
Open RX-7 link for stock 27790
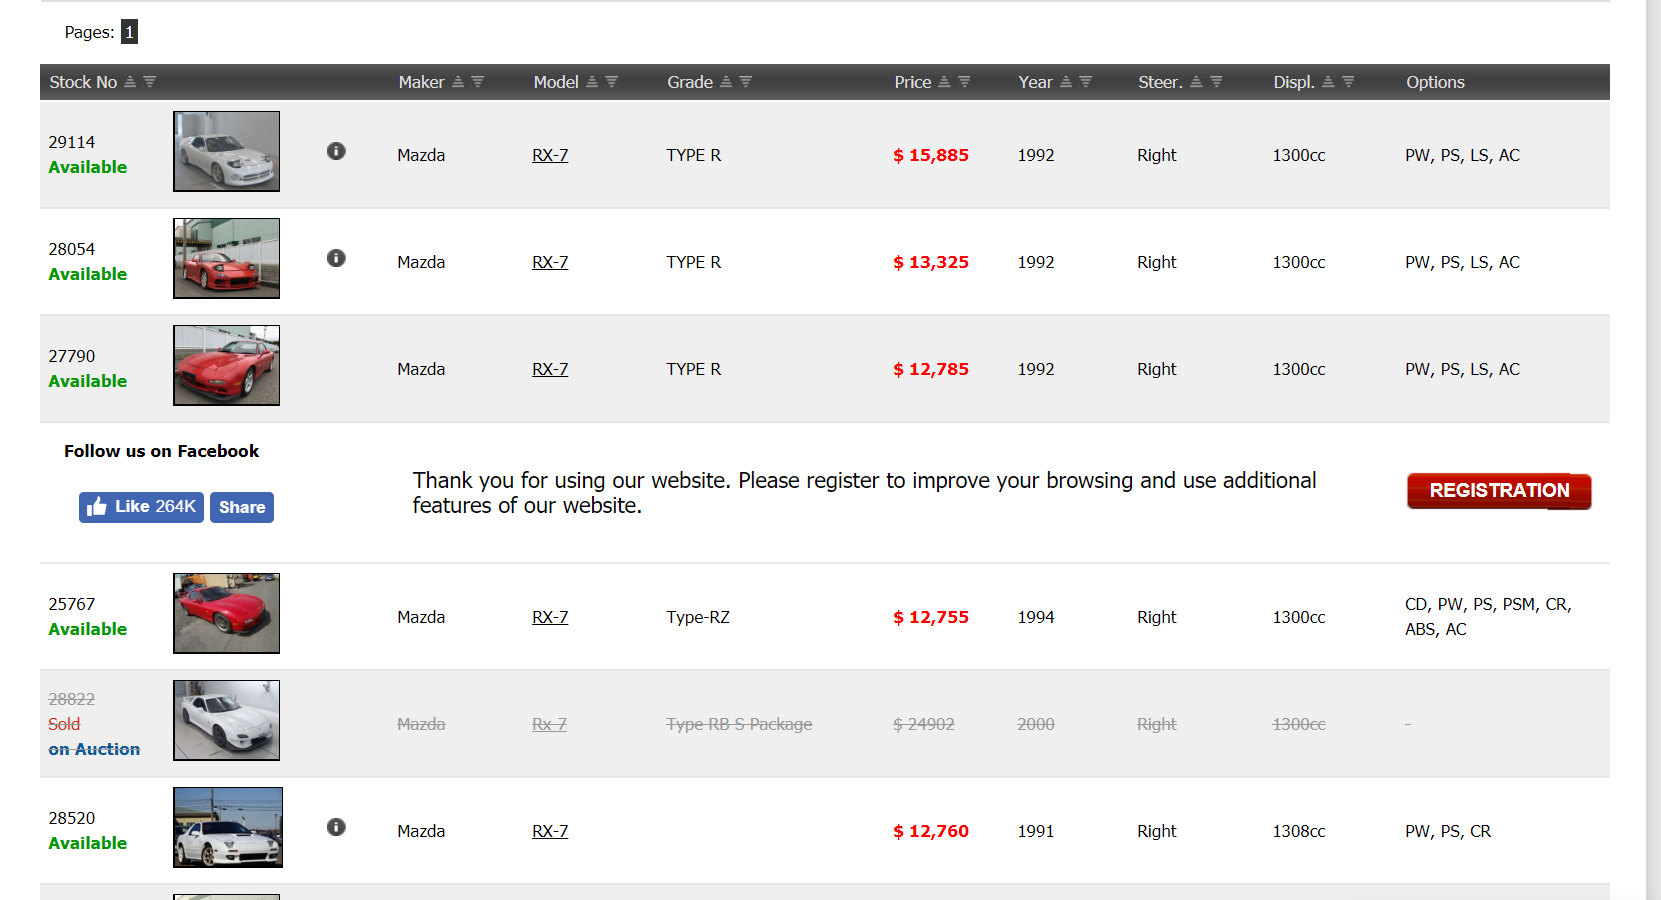click(550, 369)
